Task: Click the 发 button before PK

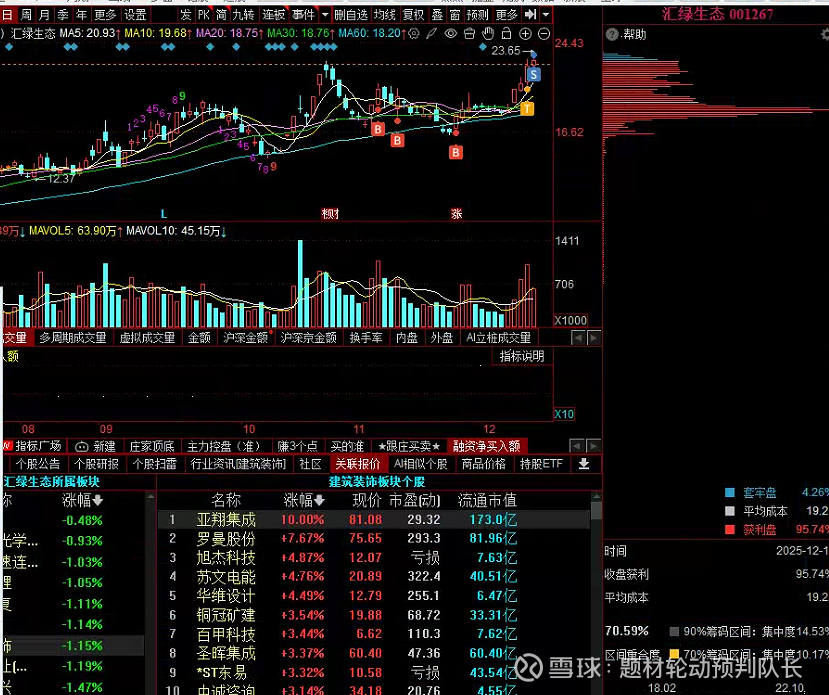Action: pos(185,15)
